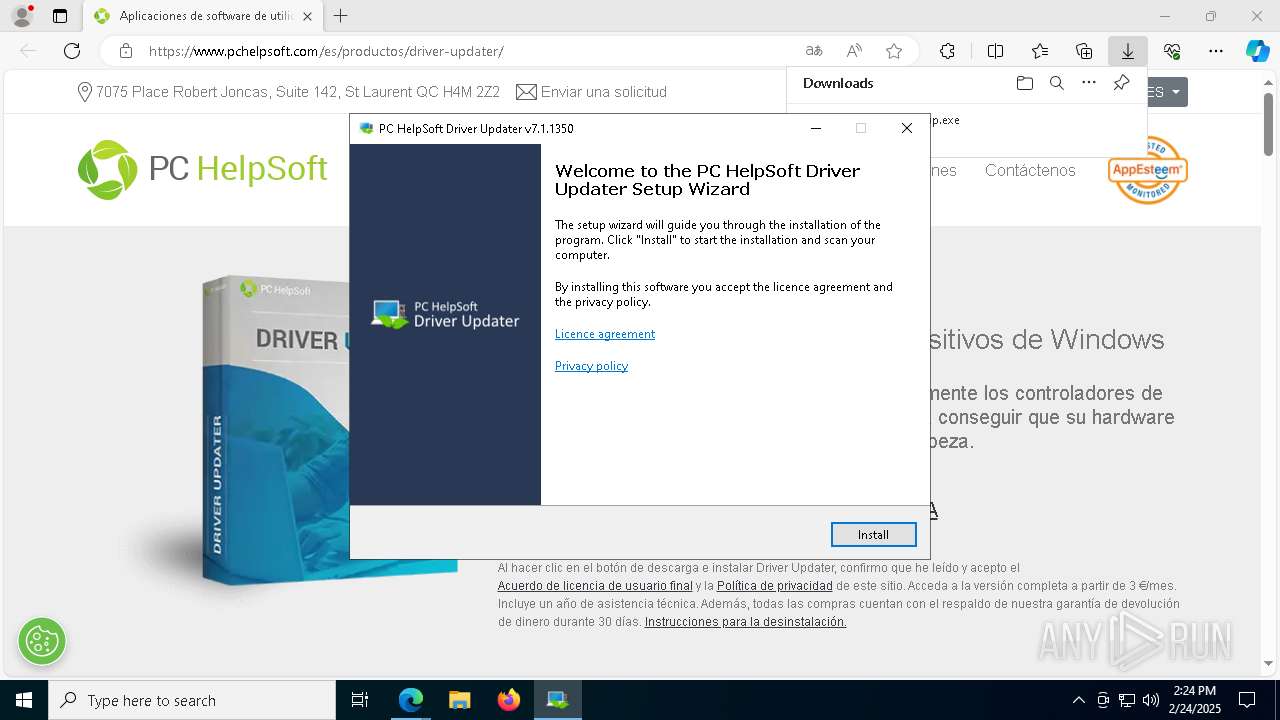Click the PC HelpSoft website logo
Screen dimensions: 1280x720
click(x=203, y=169)
